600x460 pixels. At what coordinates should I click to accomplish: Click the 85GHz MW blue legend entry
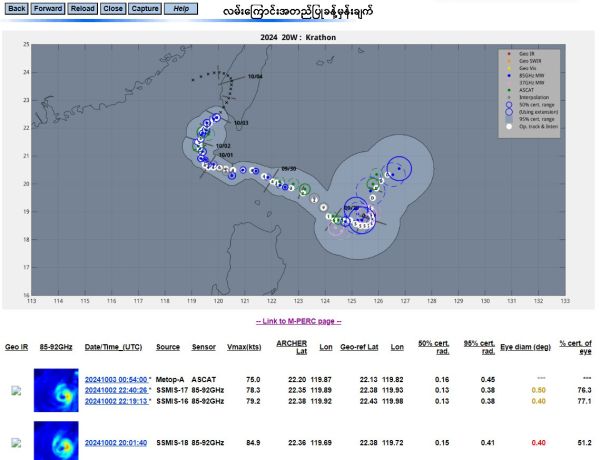coord(525,76)
